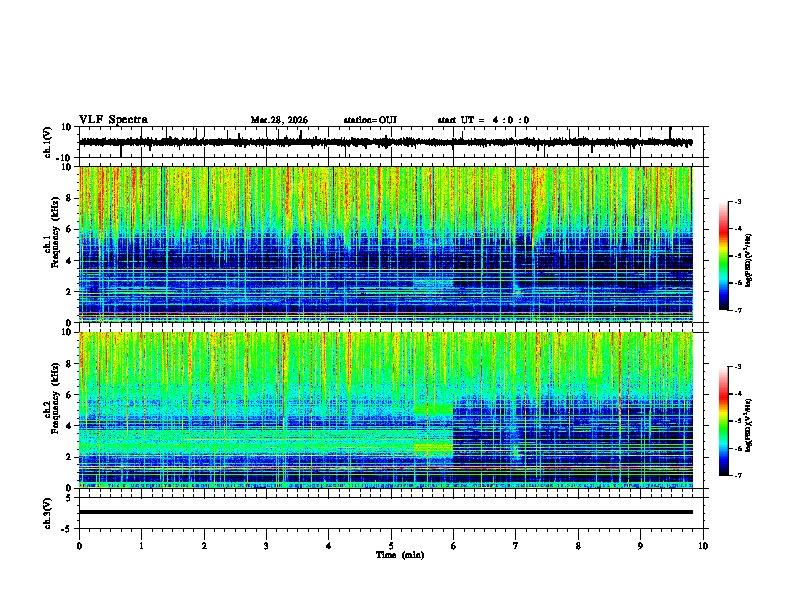
Task: Click the '8' kHz tick on ch.2 spectrogram
Action: pyautogui.click(x=70, y=364)
